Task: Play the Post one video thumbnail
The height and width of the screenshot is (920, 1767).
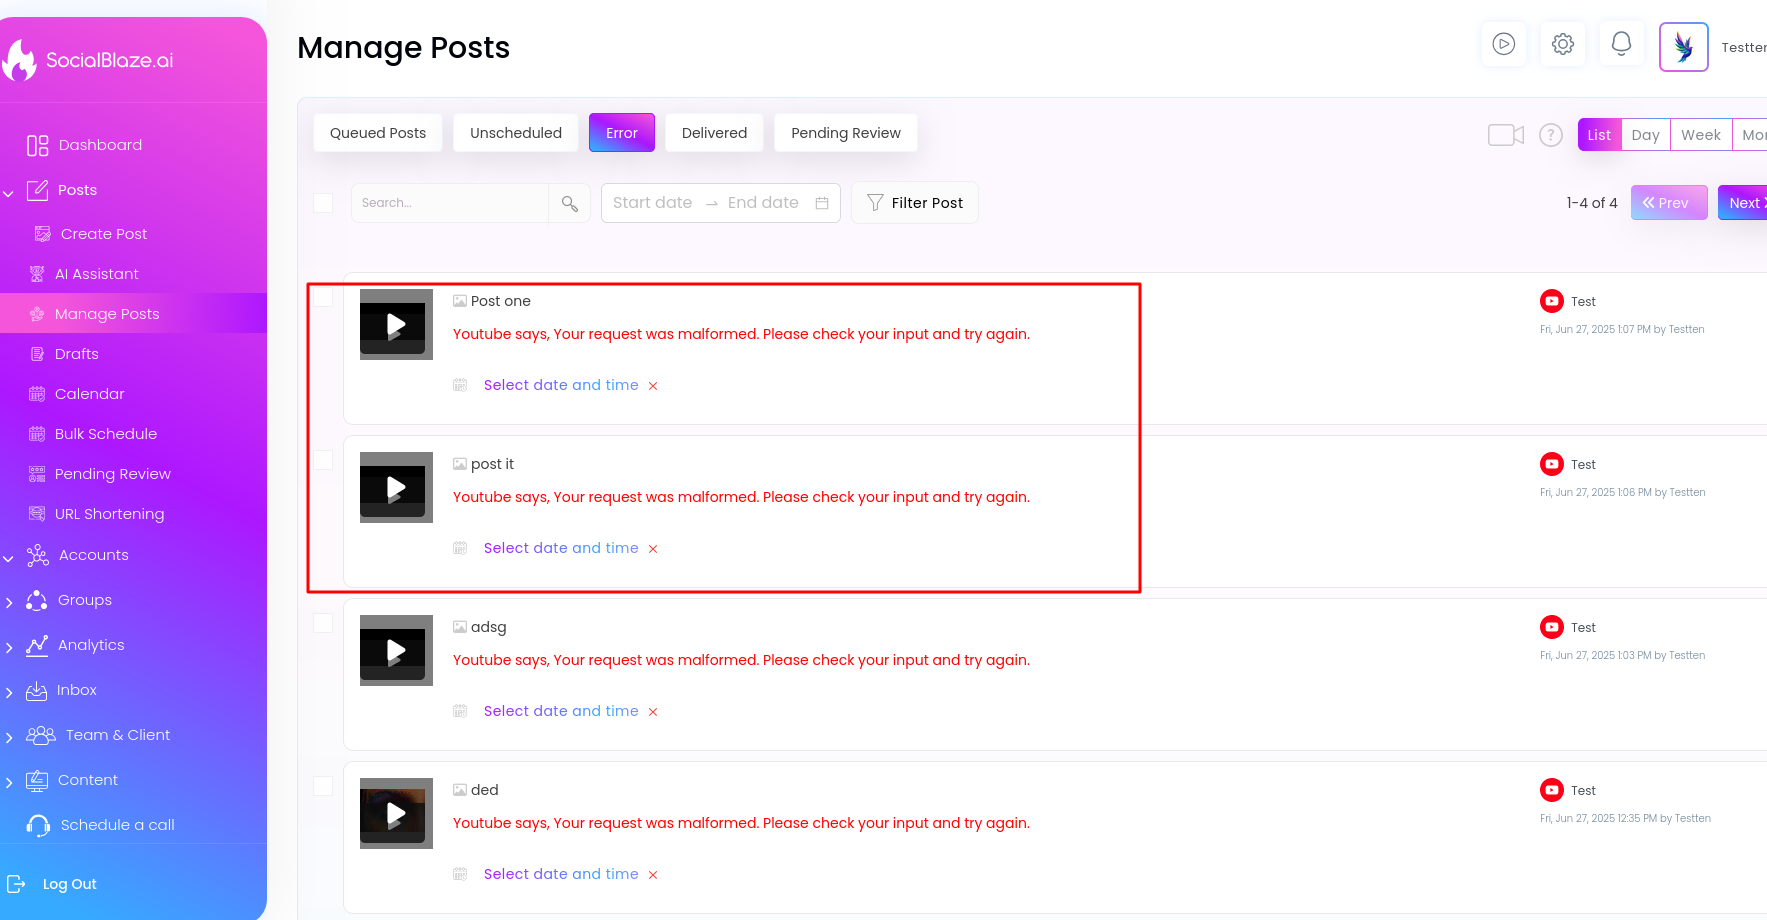Action: (396, 324)
